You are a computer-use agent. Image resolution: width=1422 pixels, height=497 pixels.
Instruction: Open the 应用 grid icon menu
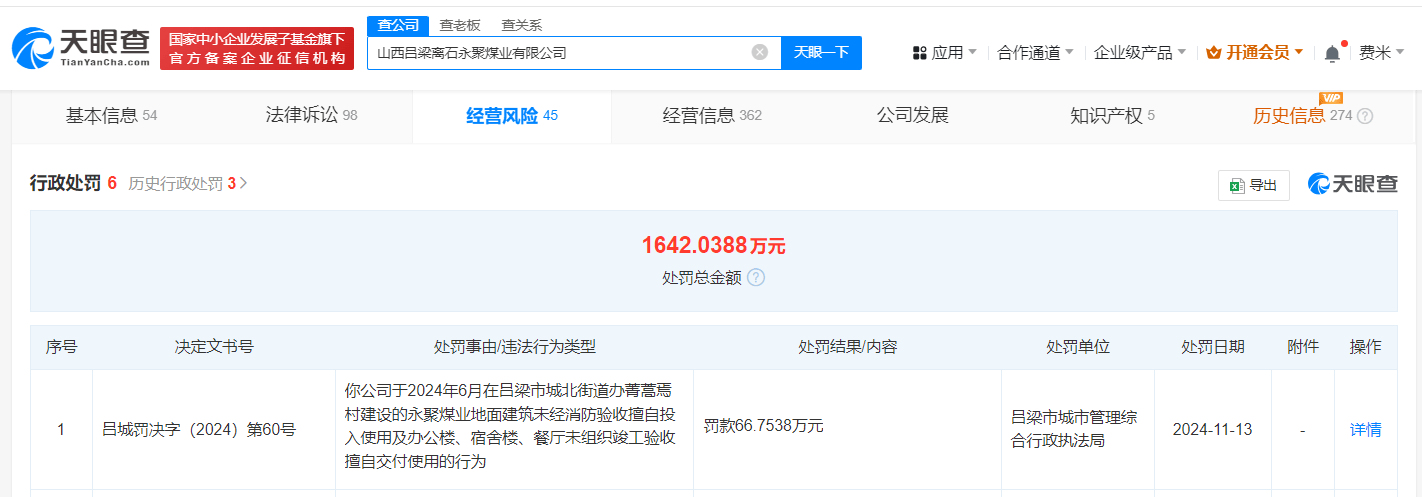[x=945, y=53]
